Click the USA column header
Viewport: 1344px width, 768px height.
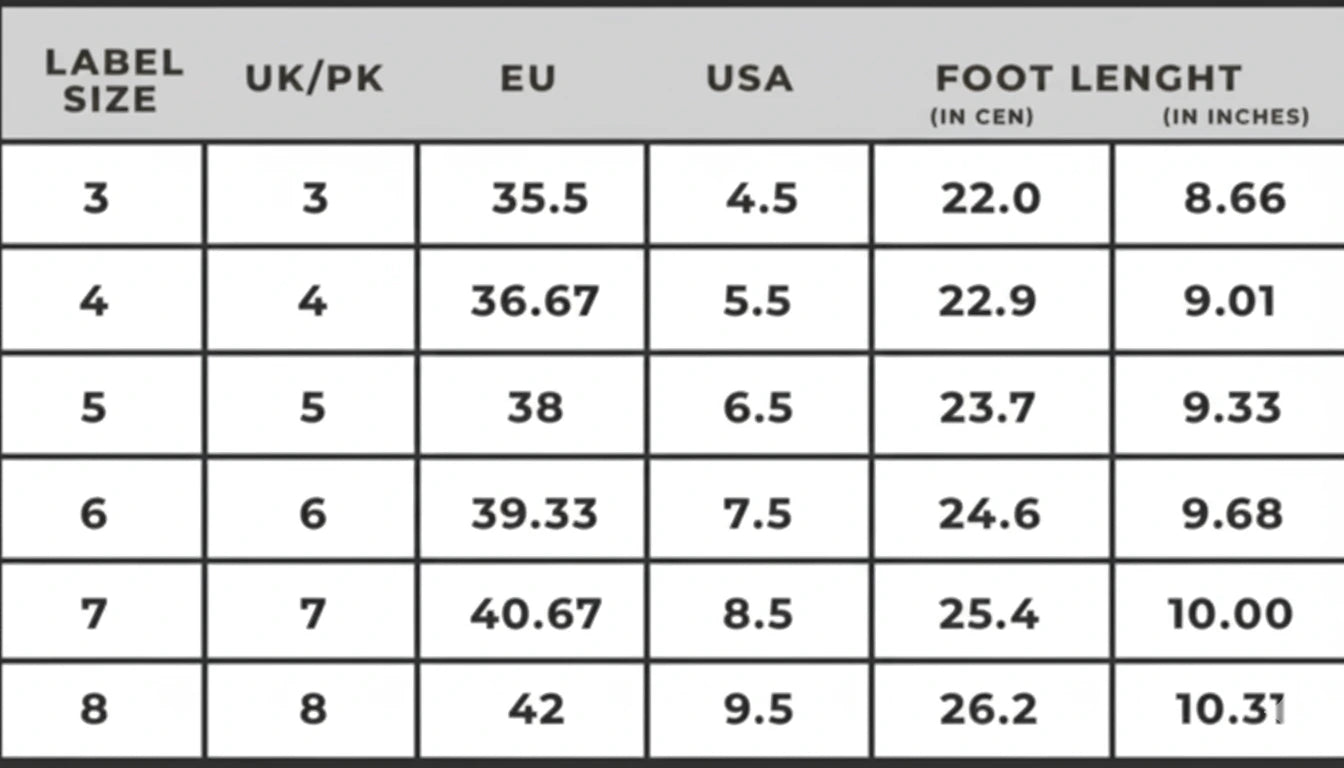coord(750,79)
